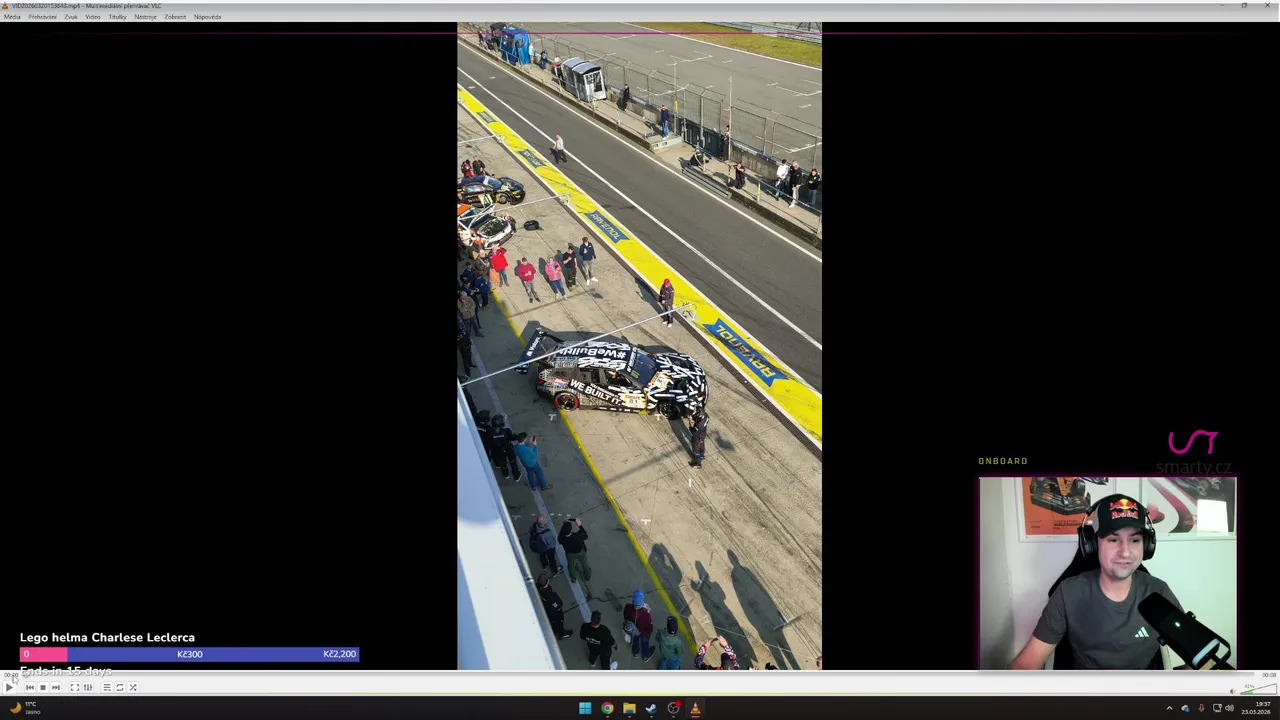This screenshot has width=1280, height=720.
Task: Select VLC cone icon in taskbar
Action: pyautogui.click(x=695, y=708)
